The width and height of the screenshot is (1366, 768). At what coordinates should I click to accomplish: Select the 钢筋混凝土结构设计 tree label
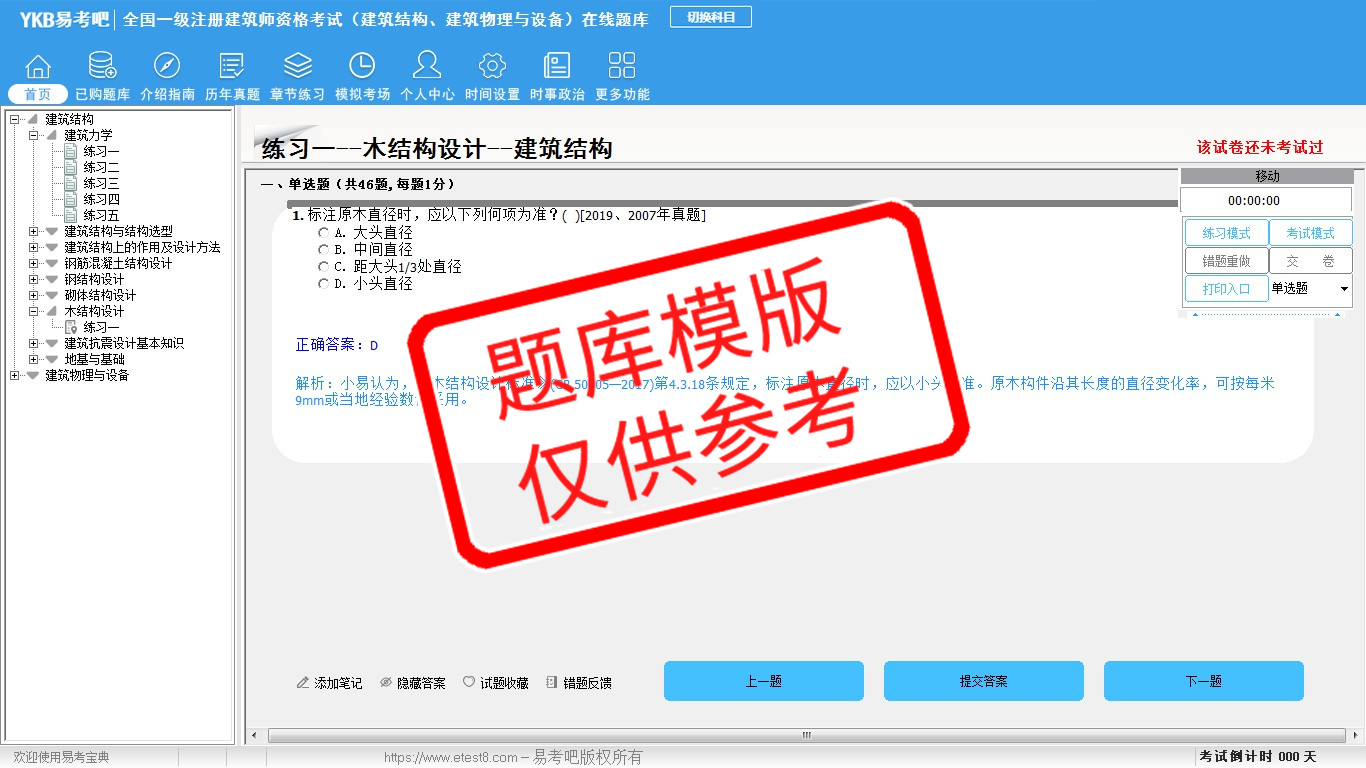click(118, 263)
